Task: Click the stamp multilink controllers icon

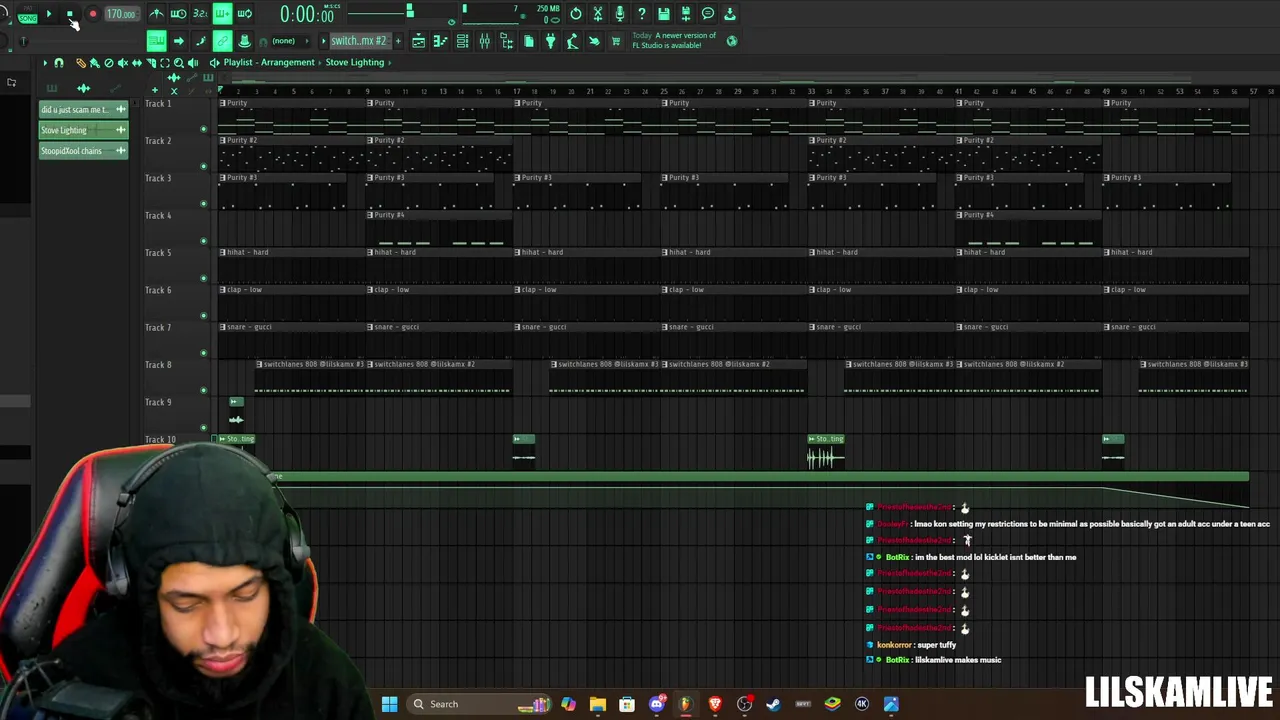Action: 244,41
